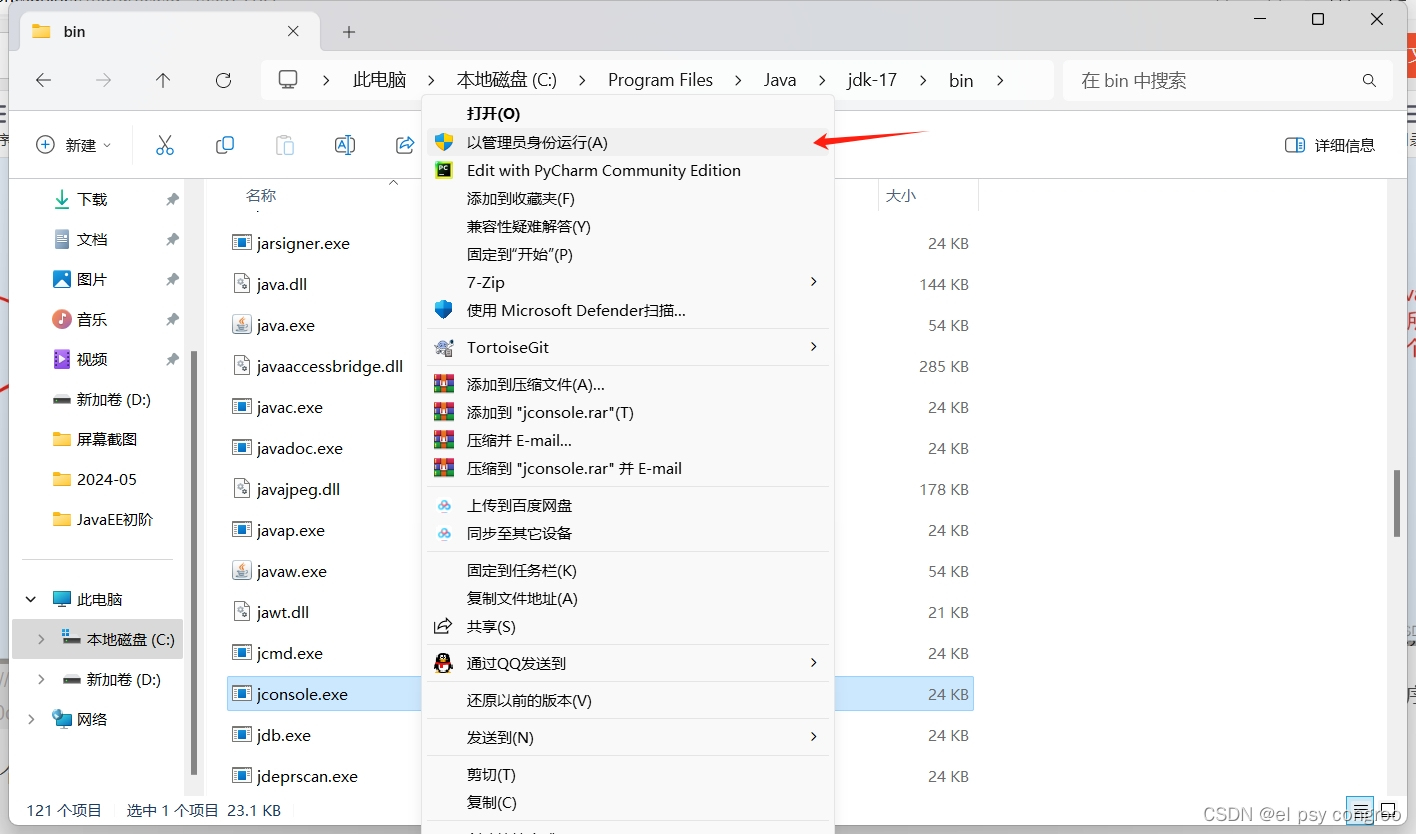Select the jarsigner.exe file

pyautogui.click(x=303, y=243)
